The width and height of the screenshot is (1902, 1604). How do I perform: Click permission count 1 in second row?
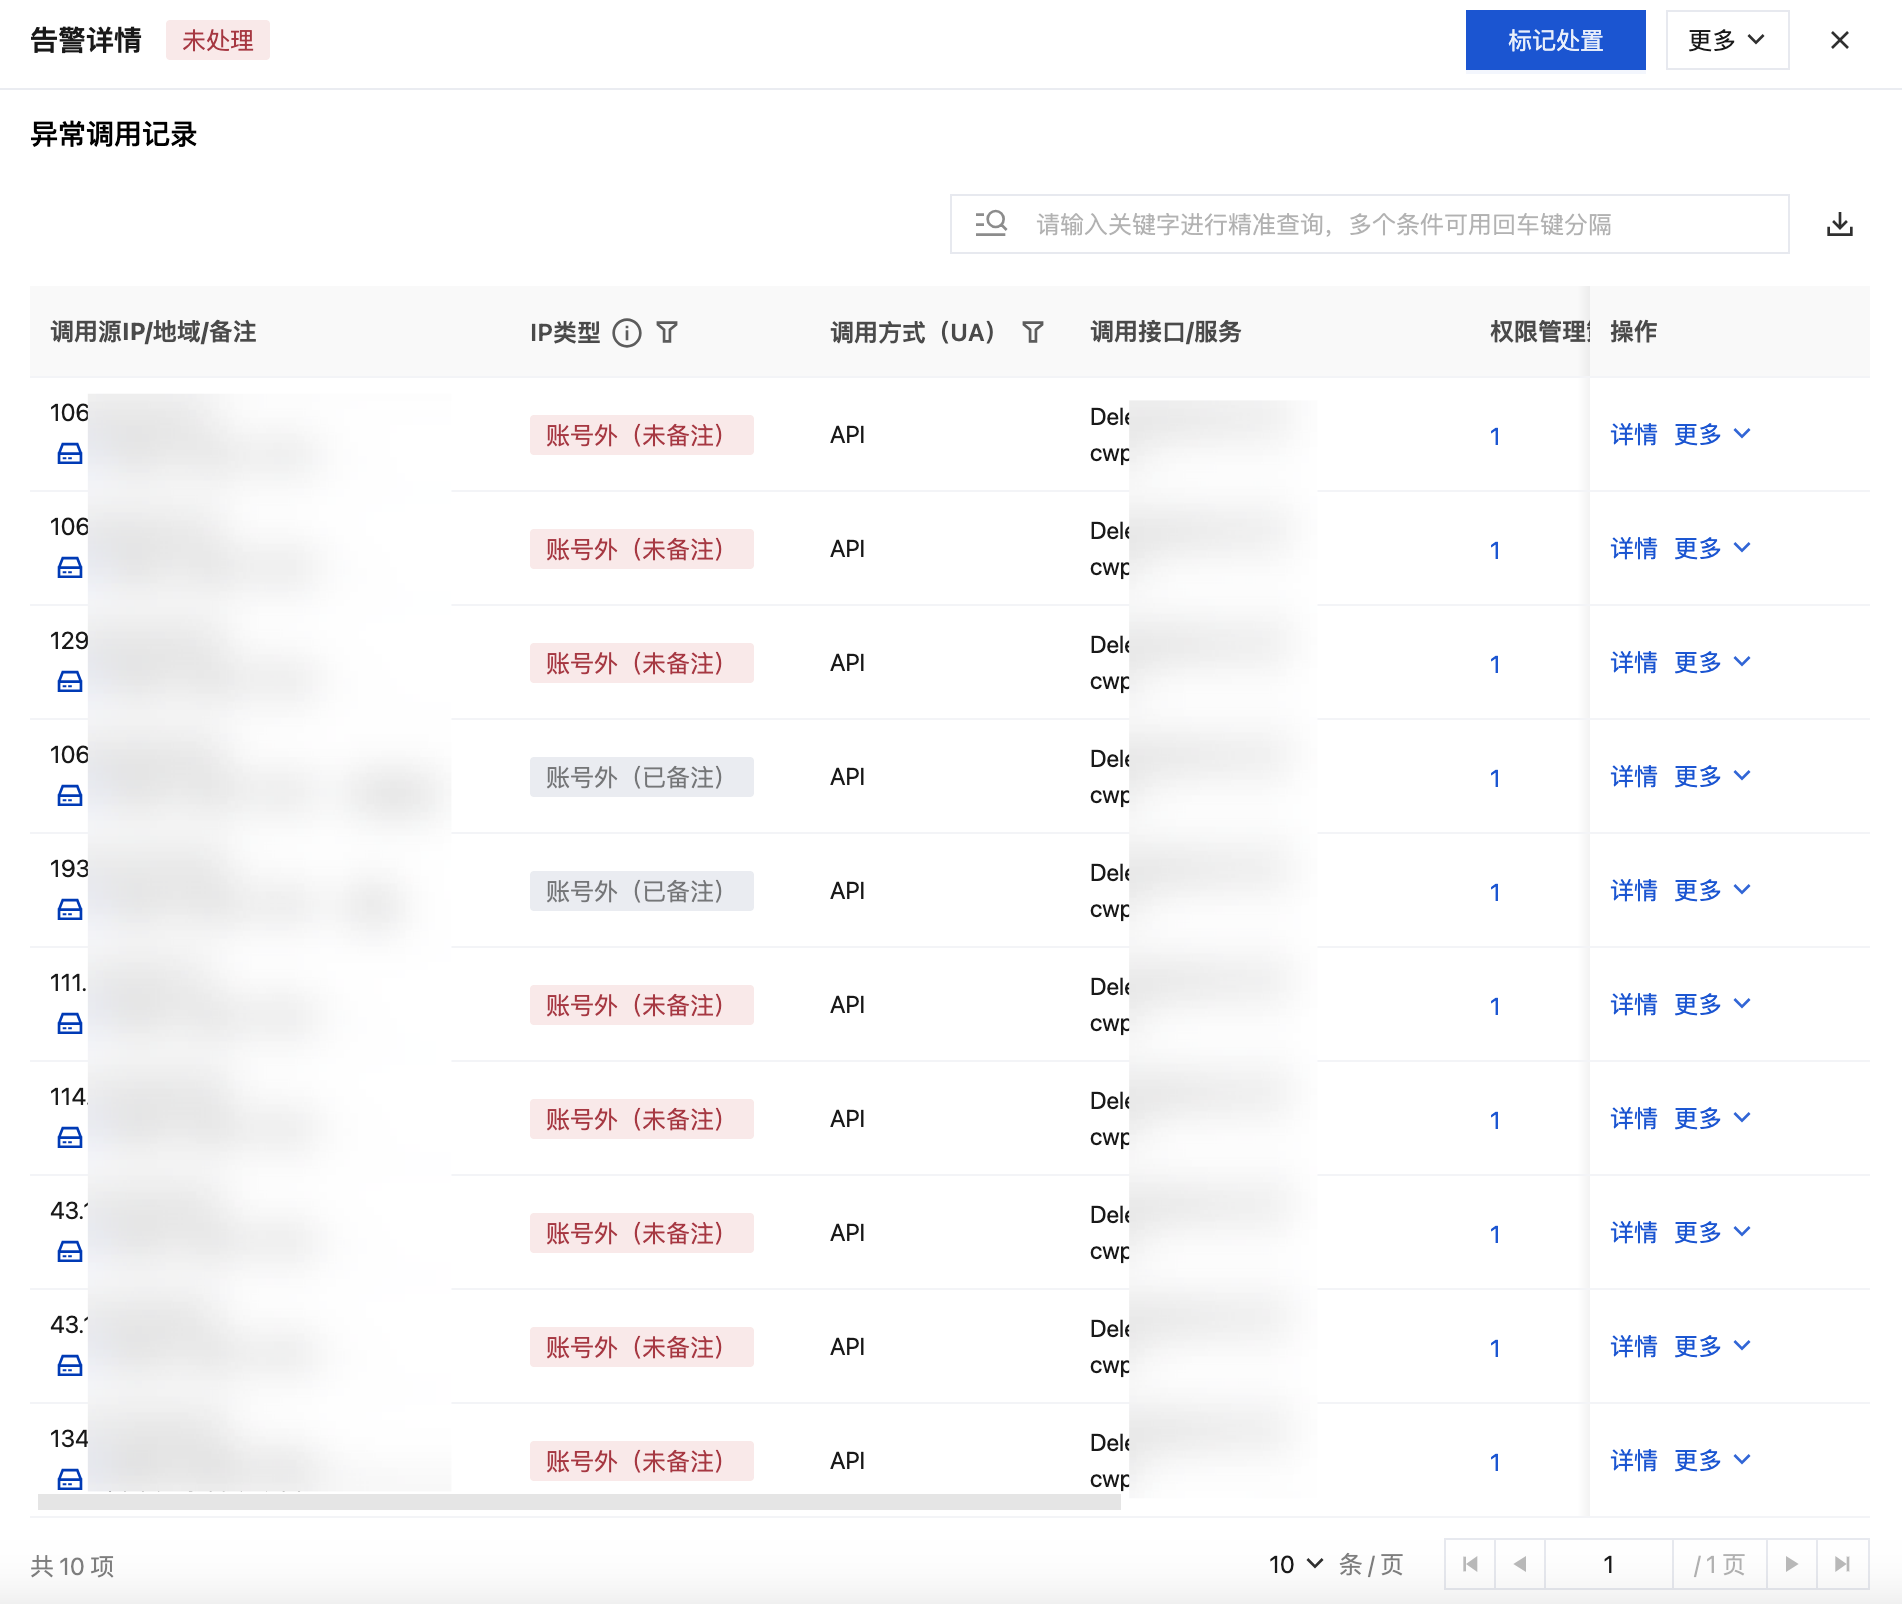tap(1494, 550)
